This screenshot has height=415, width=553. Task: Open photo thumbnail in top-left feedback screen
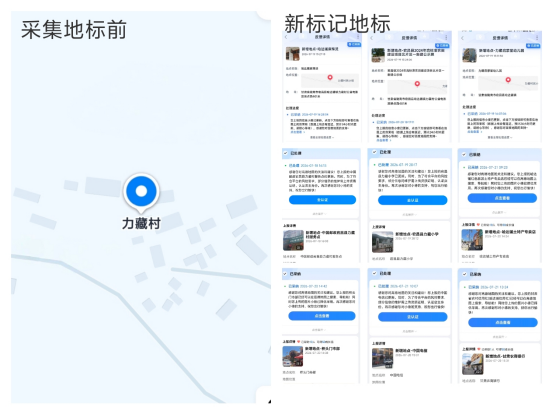[x=292, y=54]
